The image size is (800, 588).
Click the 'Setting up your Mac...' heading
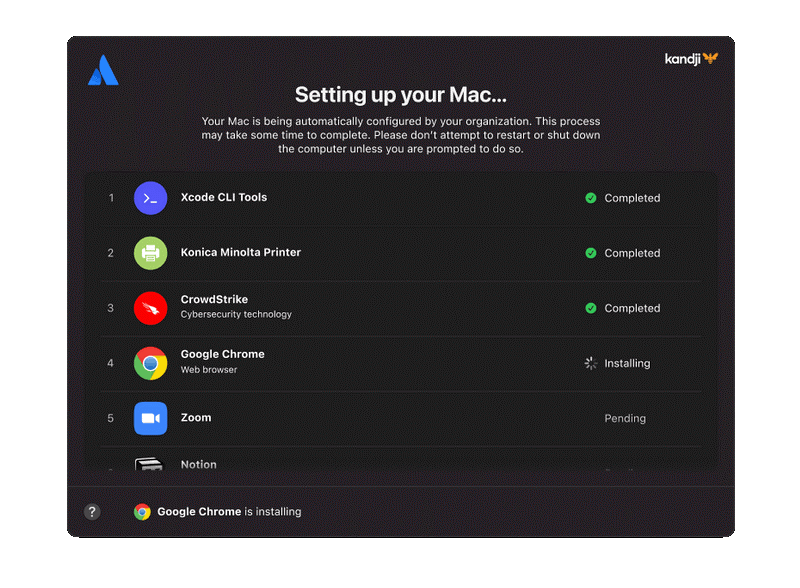(401, 95)
